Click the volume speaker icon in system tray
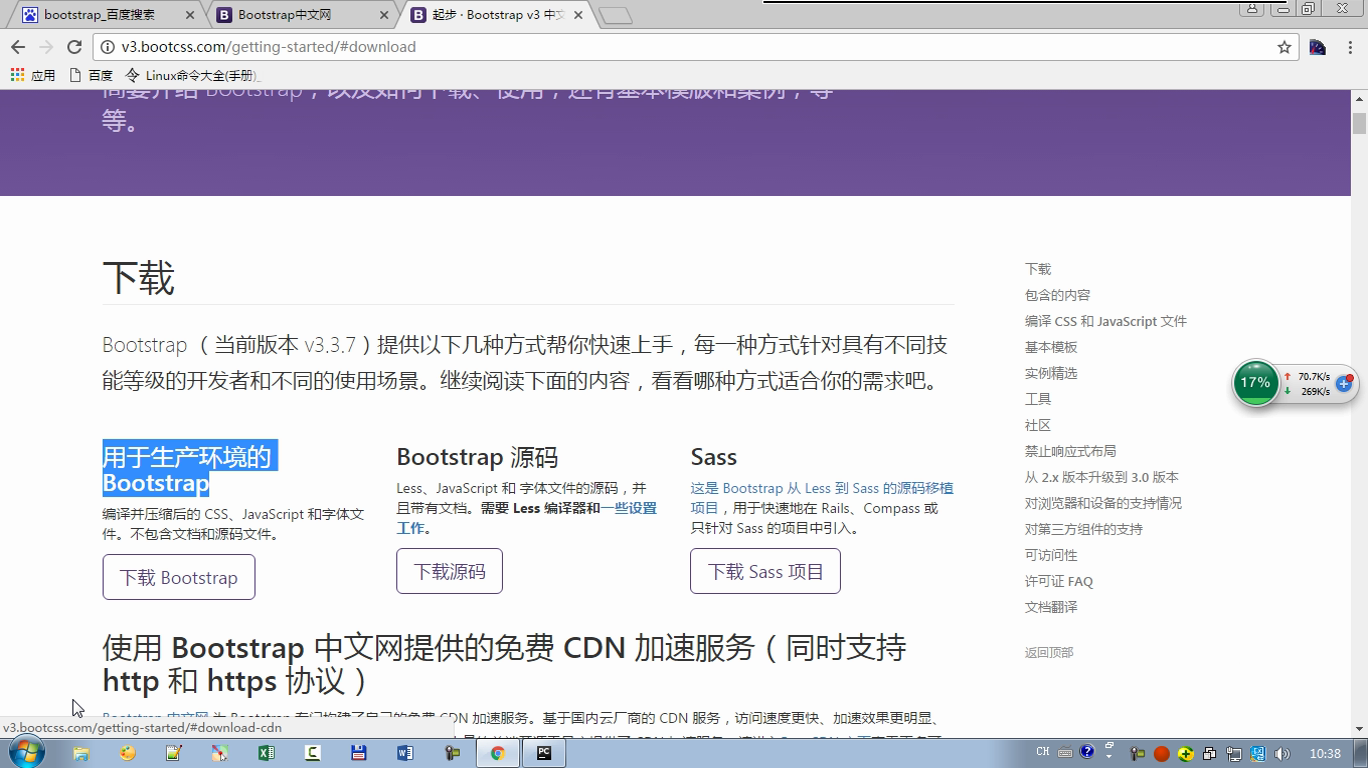 tap(1283, 753)
